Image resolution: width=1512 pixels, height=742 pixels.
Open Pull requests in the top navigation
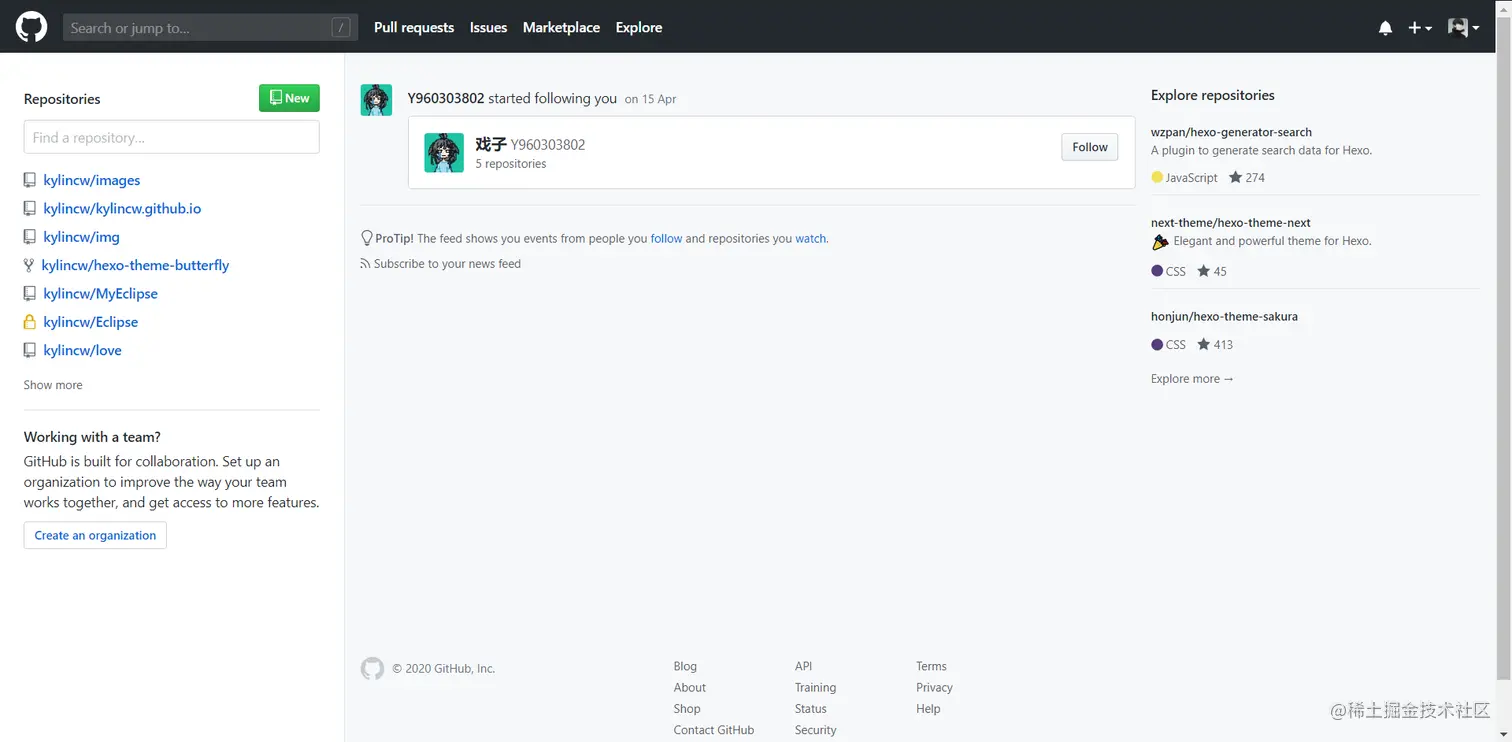(414, 28)
